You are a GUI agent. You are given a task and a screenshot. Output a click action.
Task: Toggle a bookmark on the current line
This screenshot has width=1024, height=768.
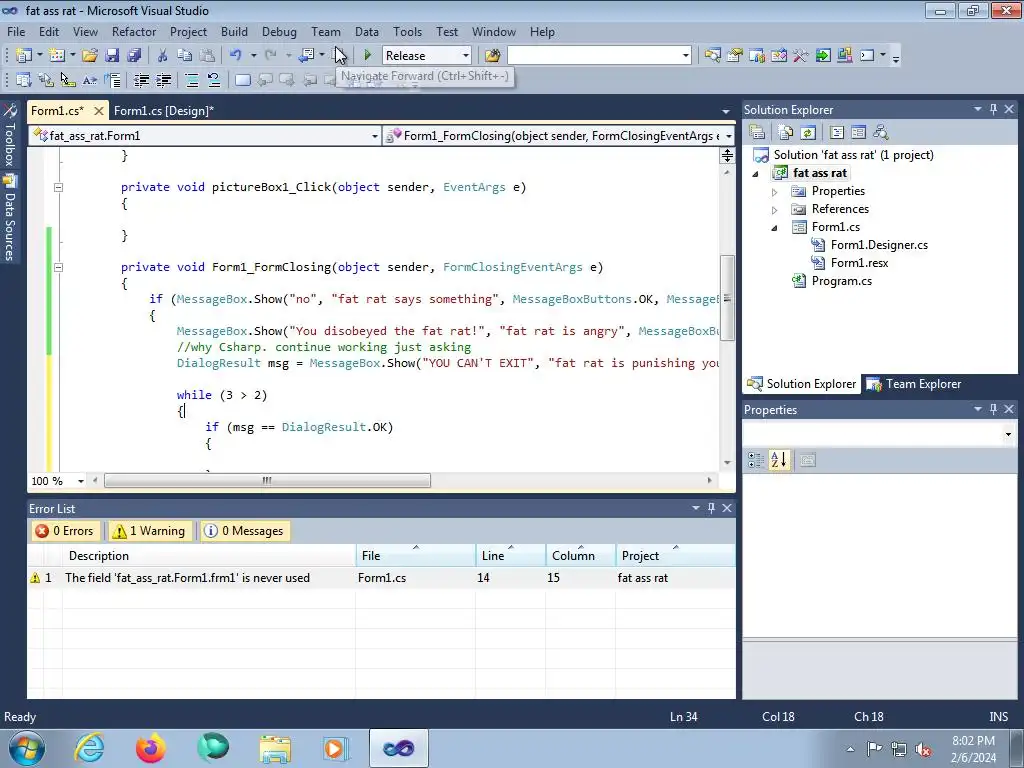tap(242, 80)
